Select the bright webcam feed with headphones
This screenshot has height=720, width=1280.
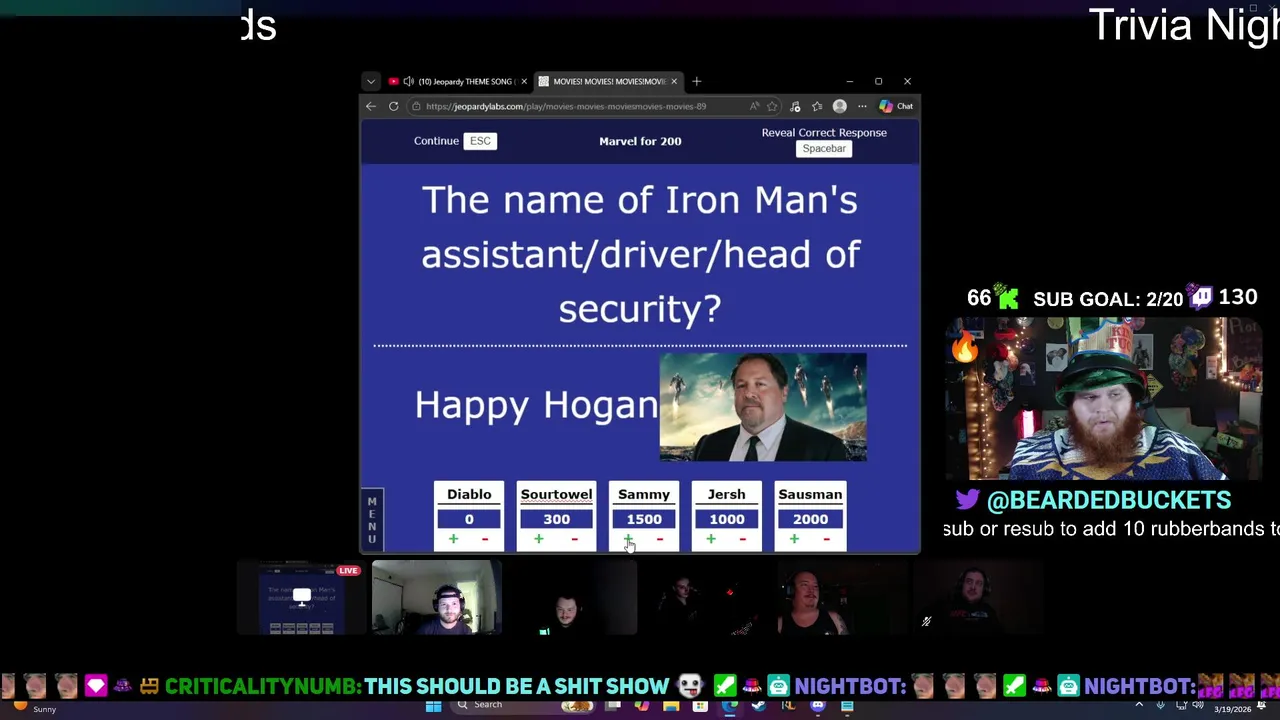(437, 598)
